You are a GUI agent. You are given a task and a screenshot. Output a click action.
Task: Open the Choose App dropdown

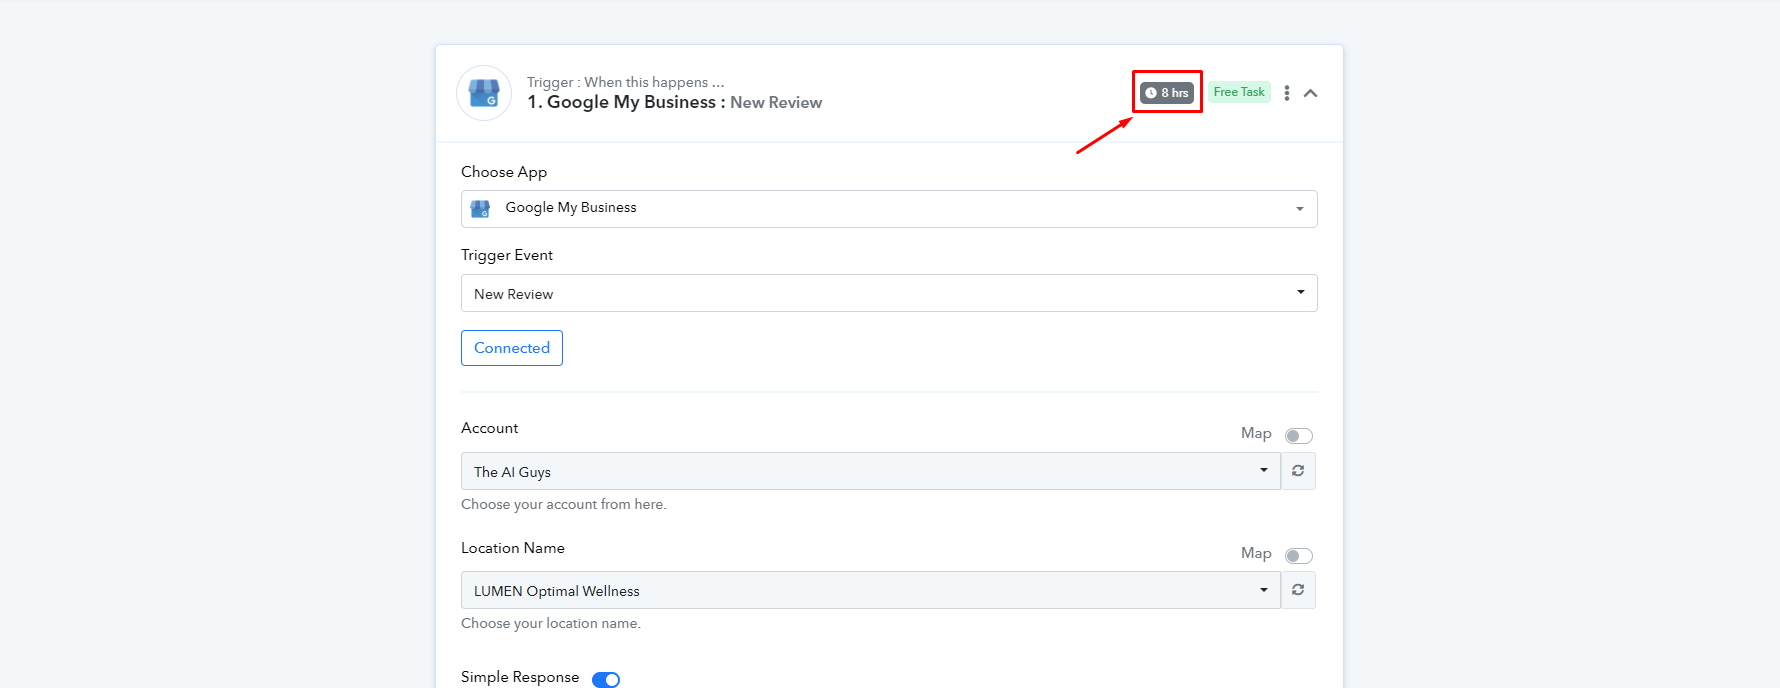coord(889,209)
